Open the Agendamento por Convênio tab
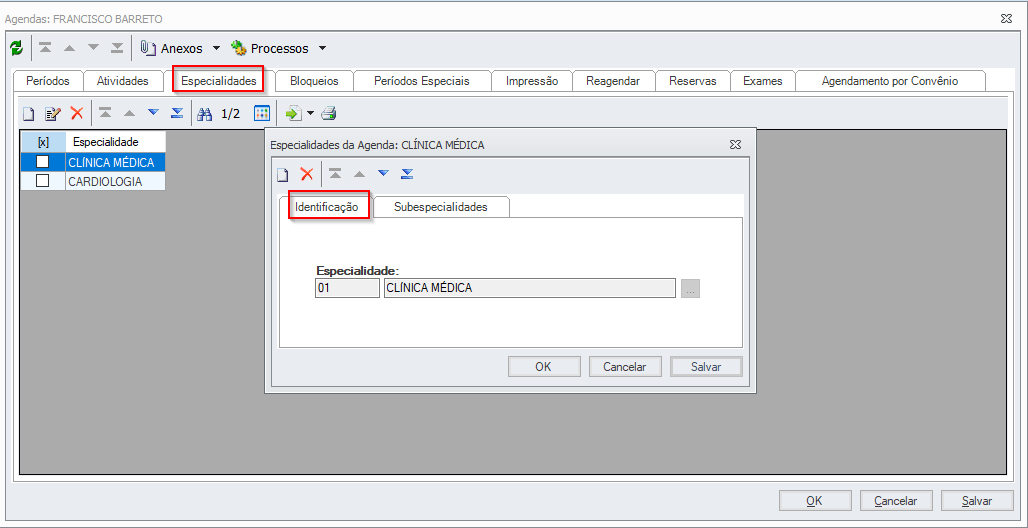Screen dimensions: 1028x528 pos(890,81)
